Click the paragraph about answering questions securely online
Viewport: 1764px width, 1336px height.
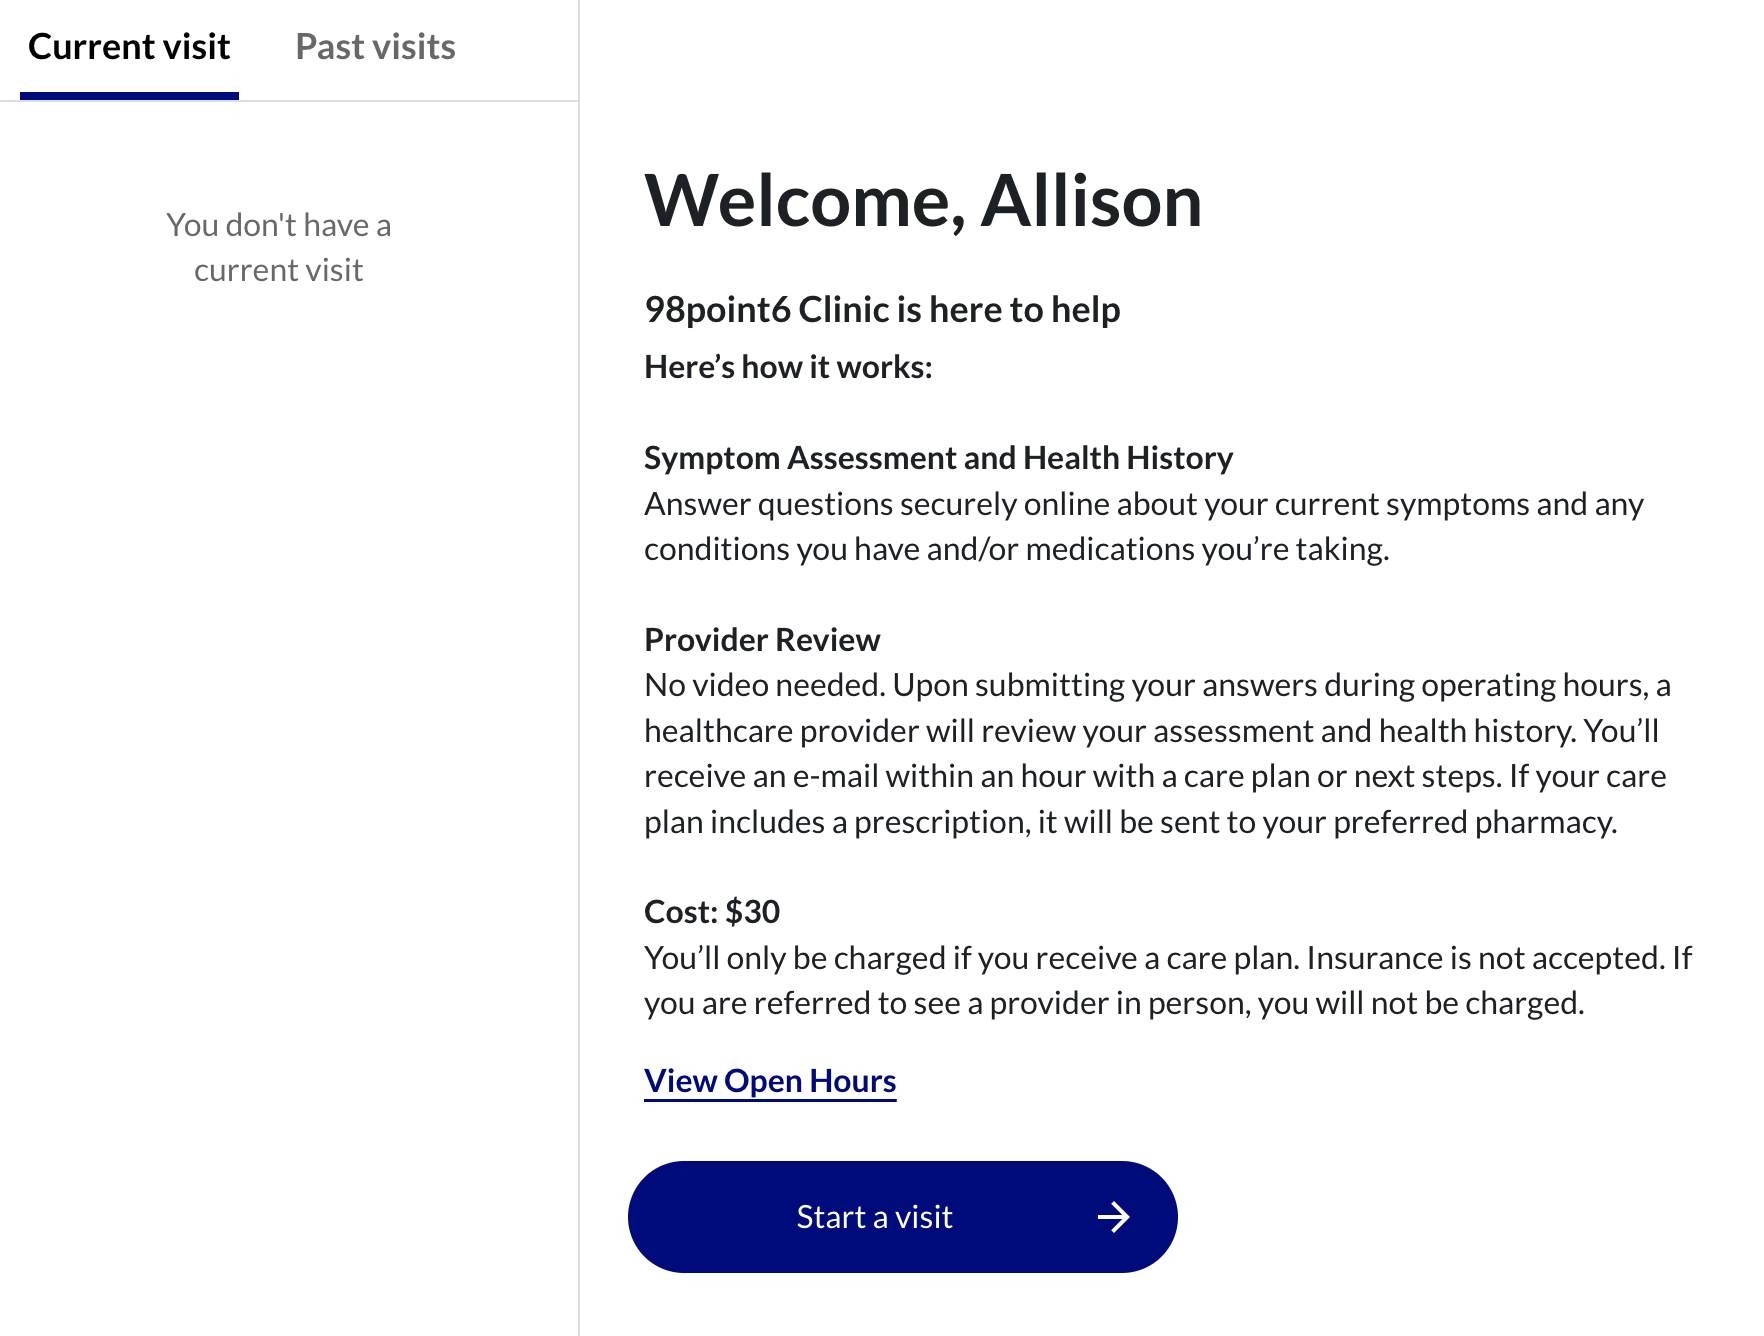(1144, 527)
